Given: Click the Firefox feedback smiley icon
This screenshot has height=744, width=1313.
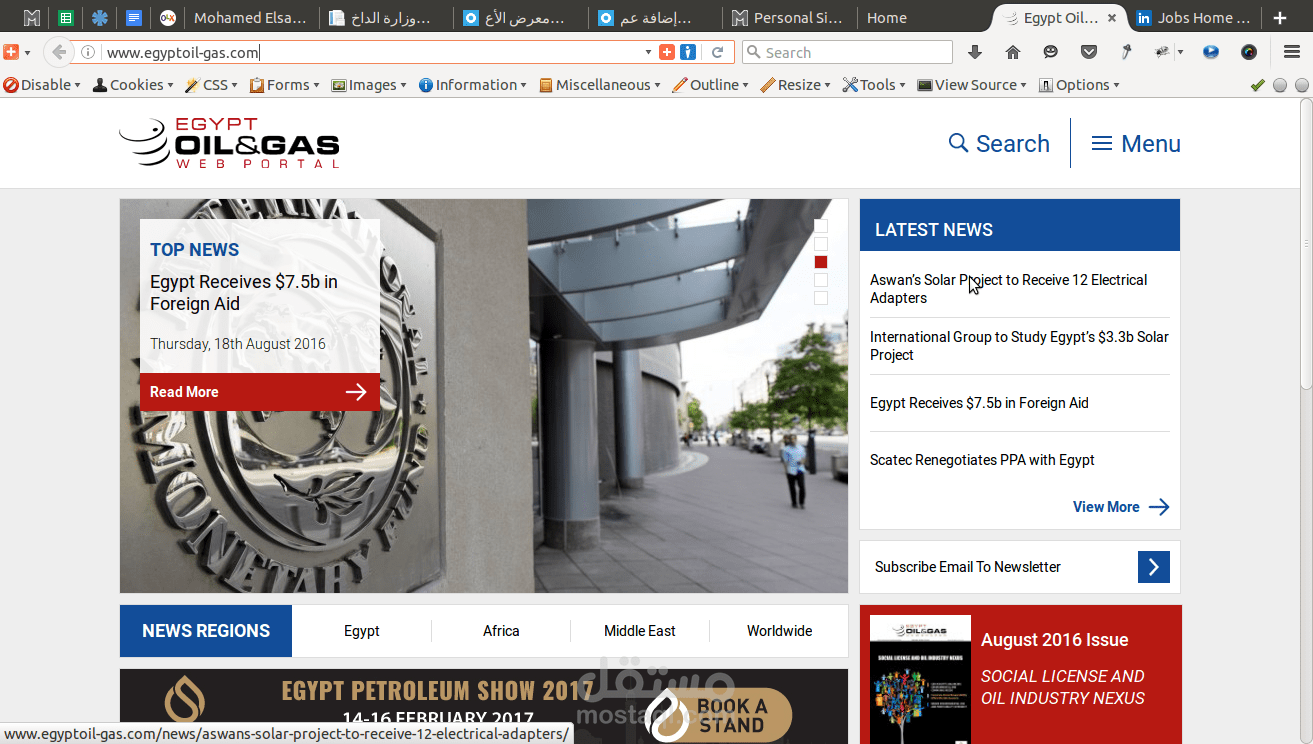Looking at the screenshot, I should [1049, 51].
